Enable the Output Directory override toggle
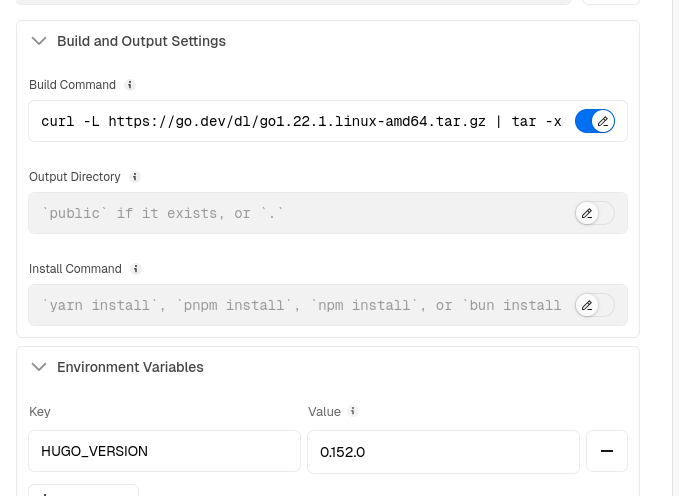This screenshot has height=496, width=679. [x=595, y=213]
